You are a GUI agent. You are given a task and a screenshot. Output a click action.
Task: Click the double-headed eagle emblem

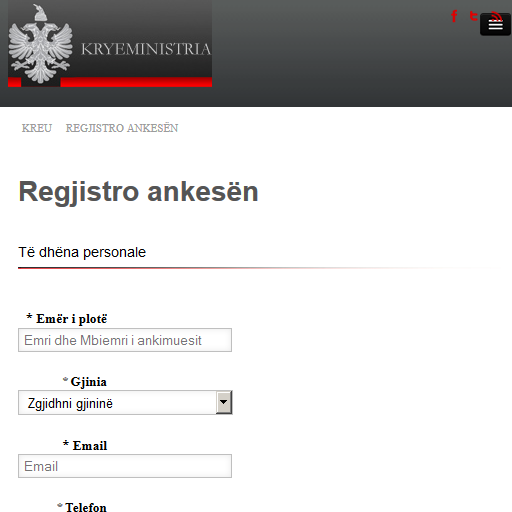click(x=40, y=44)
